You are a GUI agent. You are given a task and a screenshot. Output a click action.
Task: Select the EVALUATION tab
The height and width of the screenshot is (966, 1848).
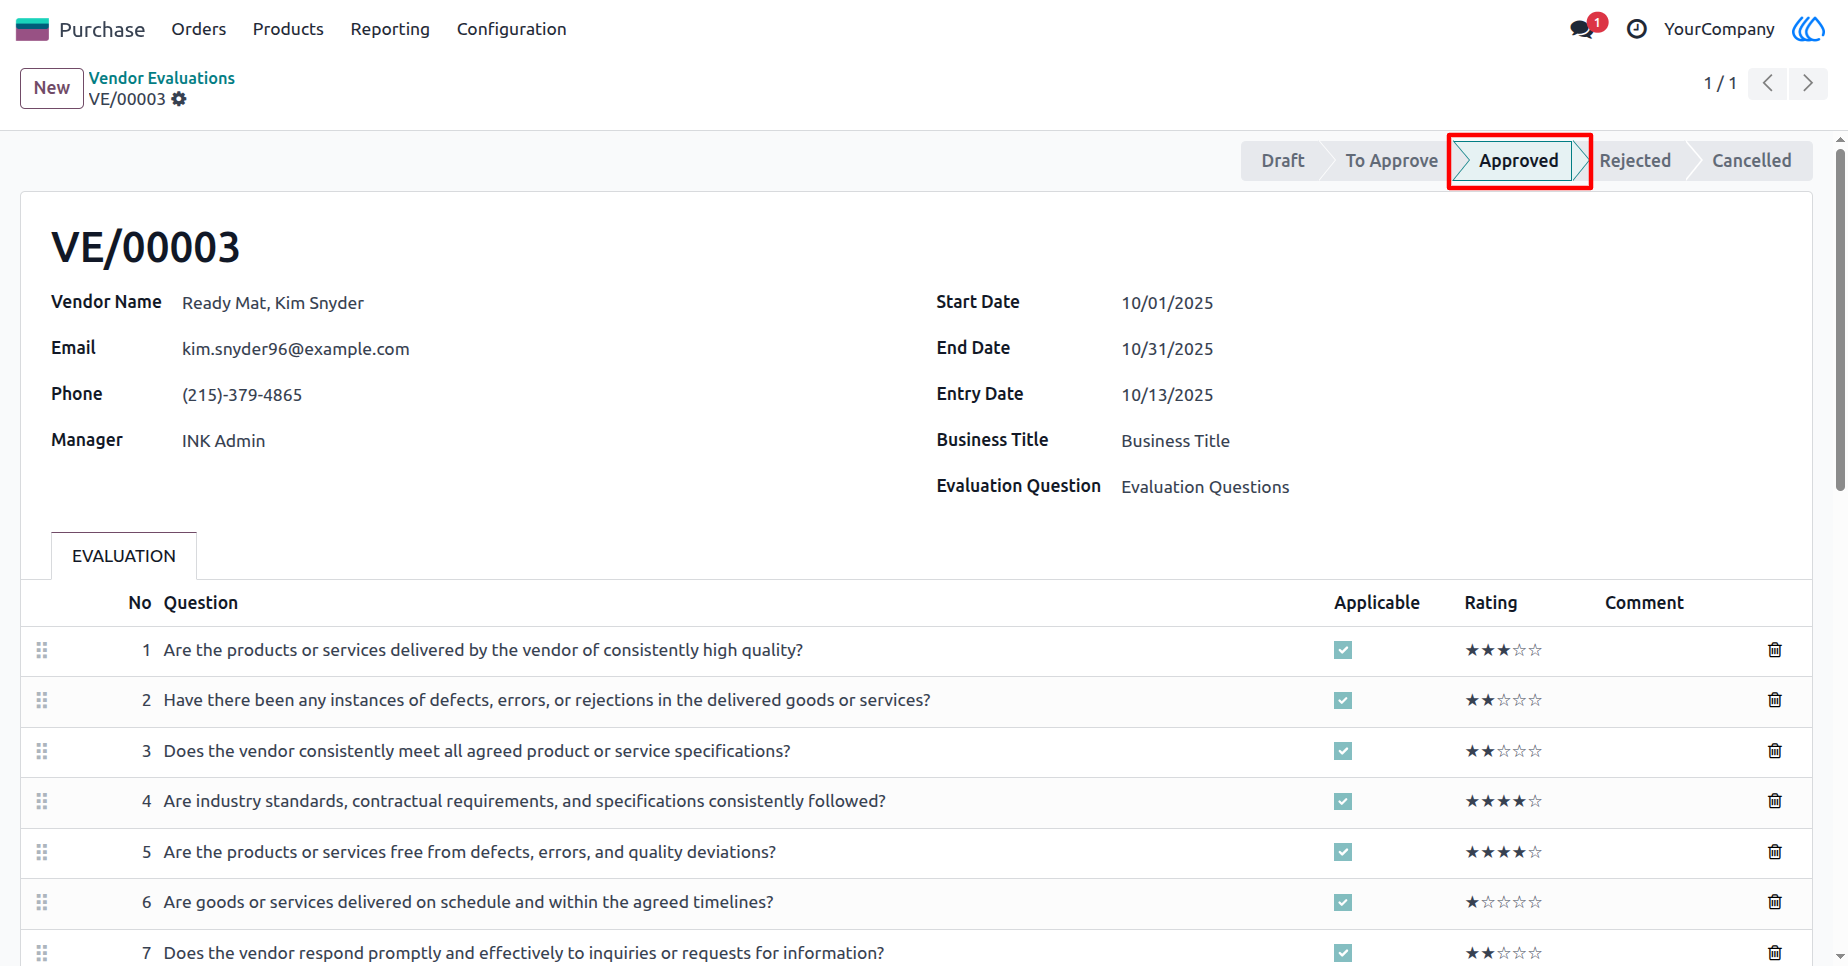coord(124,556)
